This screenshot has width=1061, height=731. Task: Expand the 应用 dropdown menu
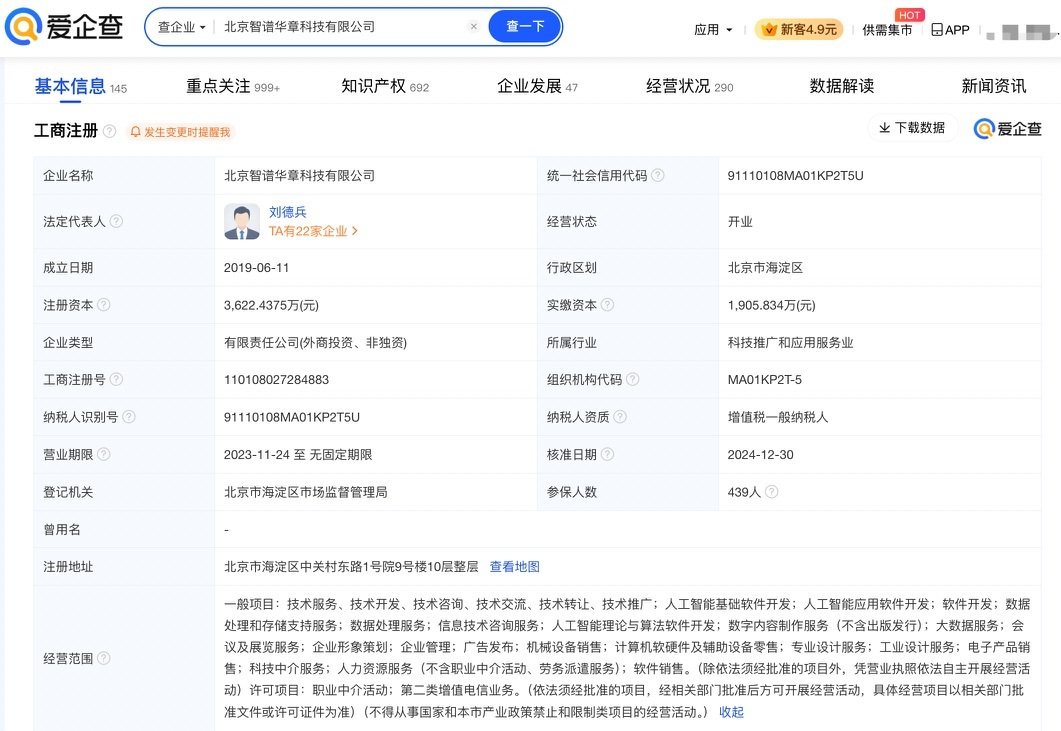tap(713, 30)
